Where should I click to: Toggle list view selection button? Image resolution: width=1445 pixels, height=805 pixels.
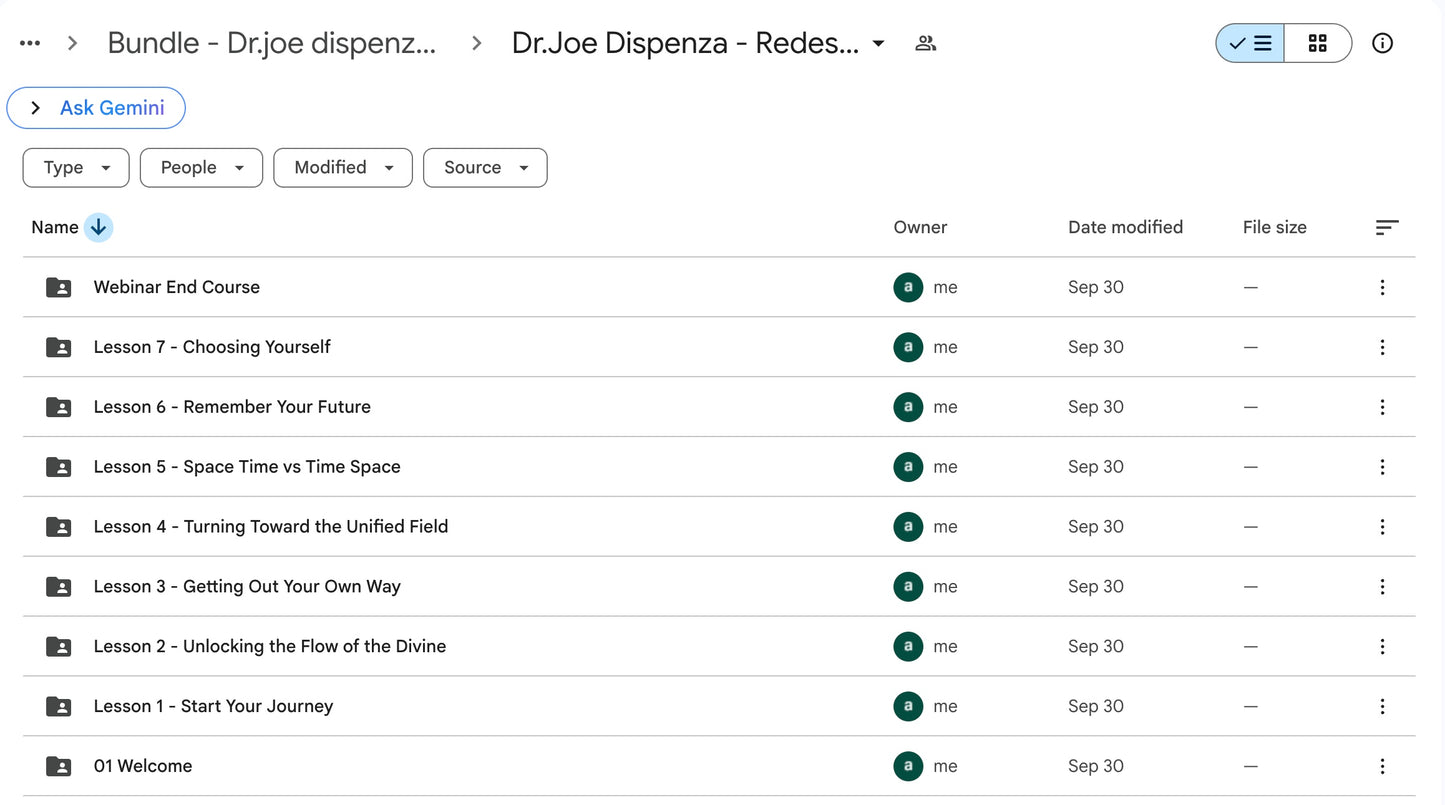pyautogui.click(x=1248, y=43)
